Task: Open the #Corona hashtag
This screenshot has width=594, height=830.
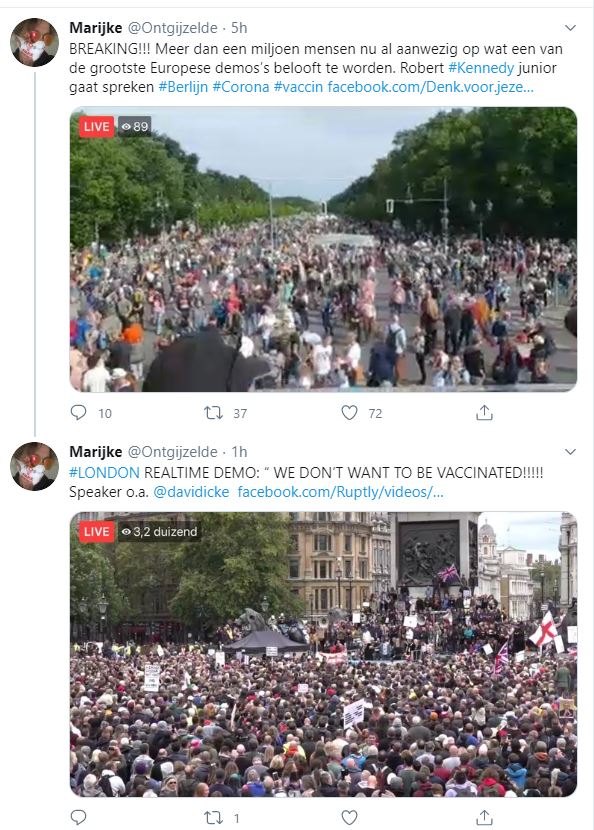Action: tap(241, 87)
